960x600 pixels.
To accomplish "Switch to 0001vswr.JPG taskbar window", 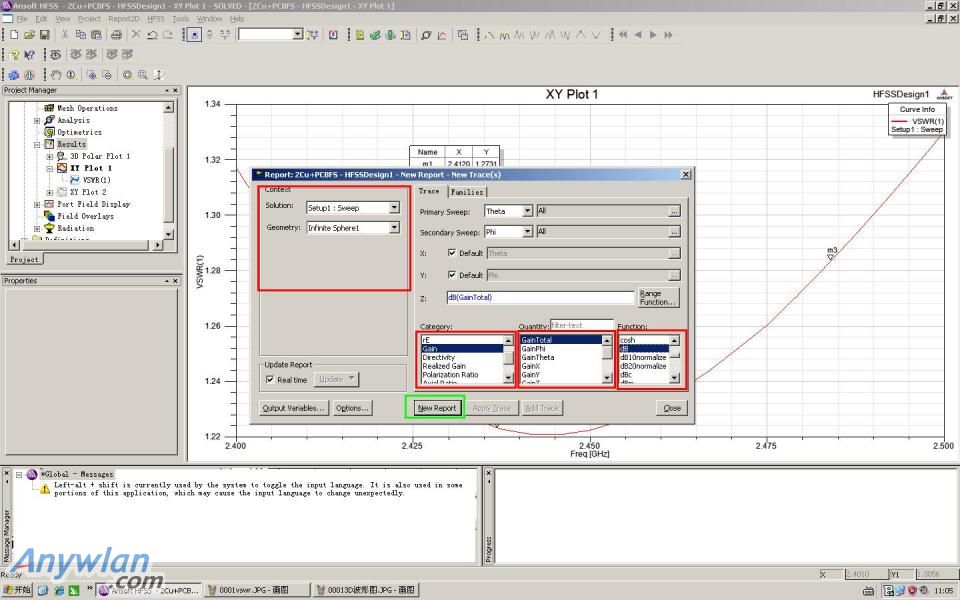I will coord(257,590).
